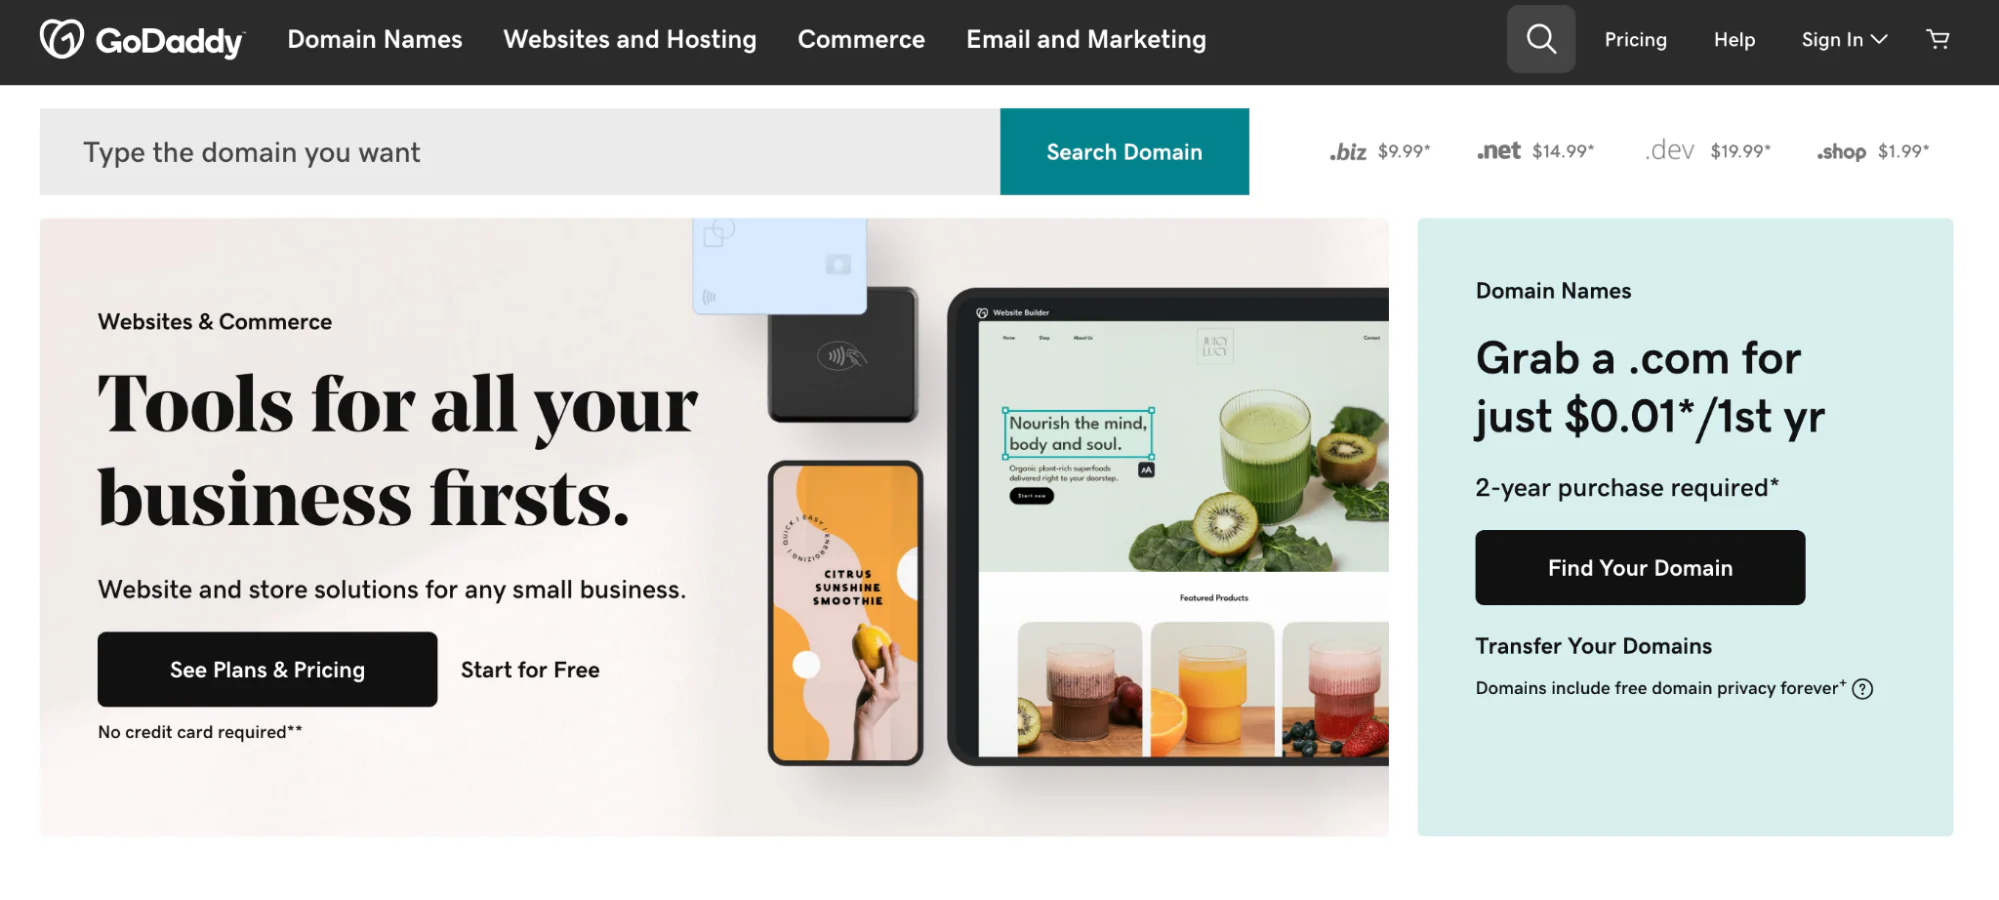Image resolution: width=1999 pixels, height=900 pixels.
Task: Open the Commerce menu
Action: tap(861, 39)
